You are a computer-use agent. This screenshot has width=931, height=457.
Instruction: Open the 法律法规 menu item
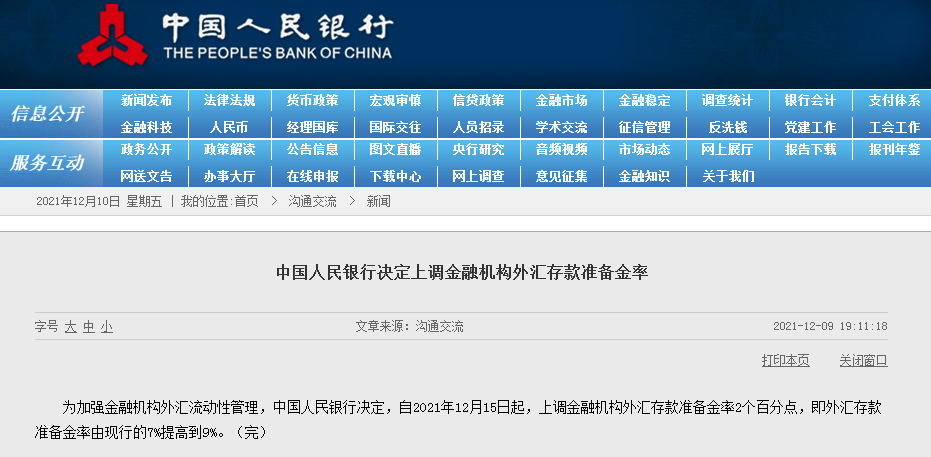pyautogui.click(x=229, y=101)
